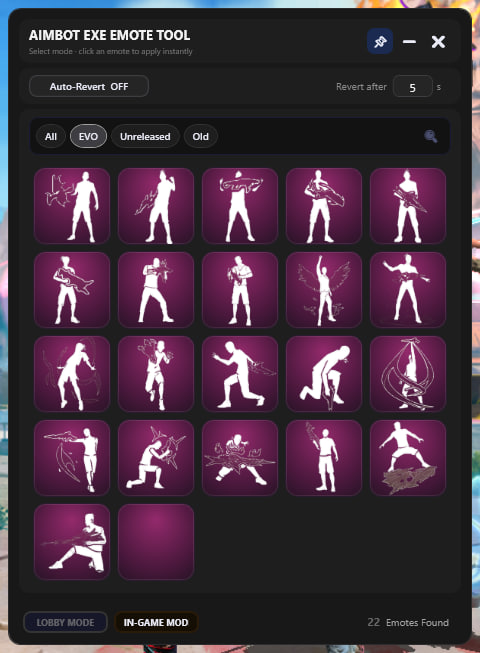Minimize the emote tool window

tap(409, 41)
